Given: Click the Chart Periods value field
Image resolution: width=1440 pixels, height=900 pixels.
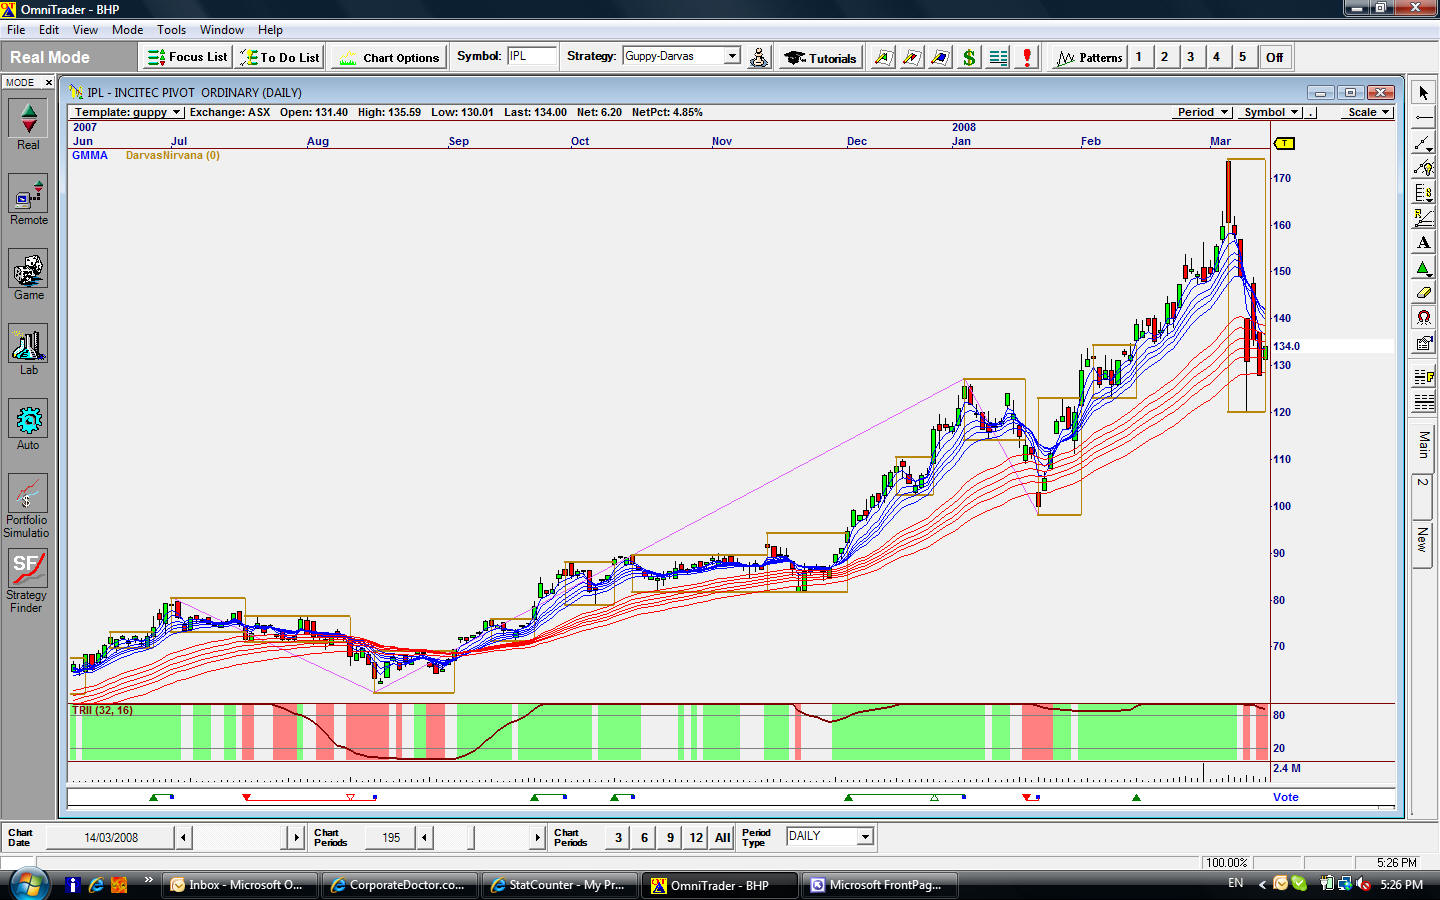Looking at the screenshot, I should [x=391, y=837].
